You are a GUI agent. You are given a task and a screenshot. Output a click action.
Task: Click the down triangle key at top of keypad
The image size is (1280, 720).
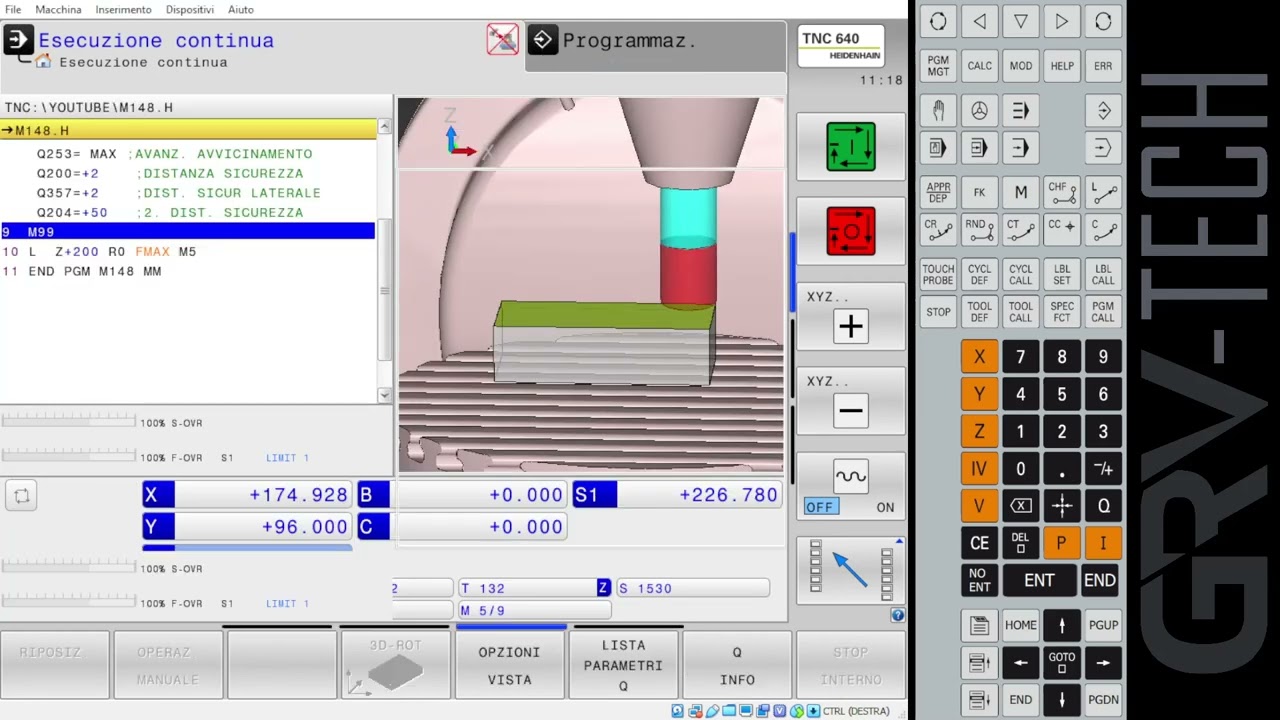pos(1020,21)
